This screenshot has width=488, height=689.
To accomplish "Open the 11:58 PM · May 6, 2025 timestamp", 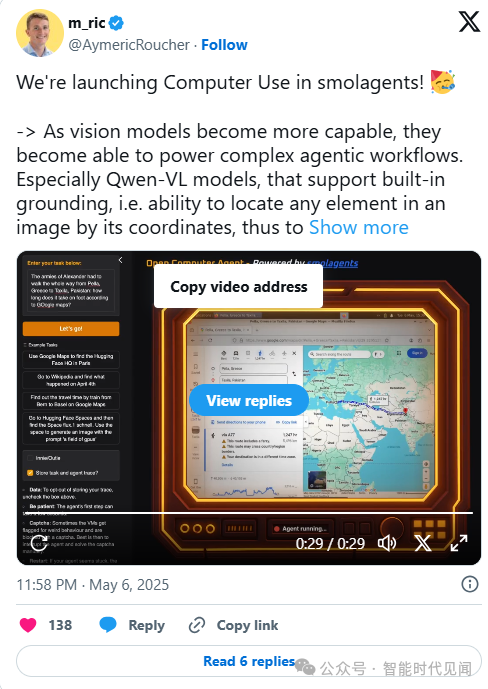I will coord(93,585).
